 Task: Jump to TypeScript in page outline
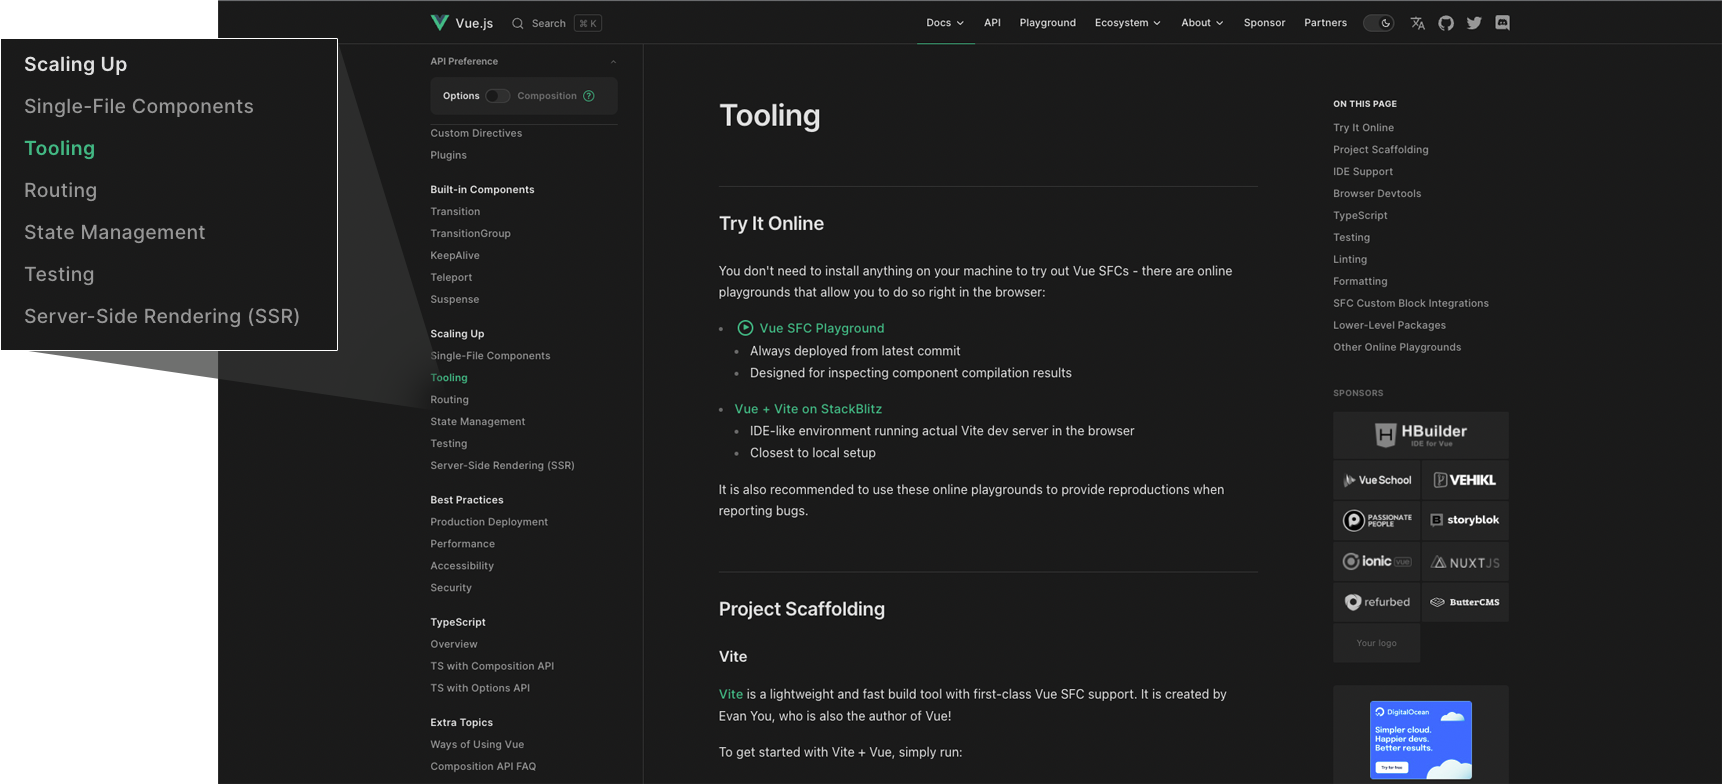coord(1360,216)
